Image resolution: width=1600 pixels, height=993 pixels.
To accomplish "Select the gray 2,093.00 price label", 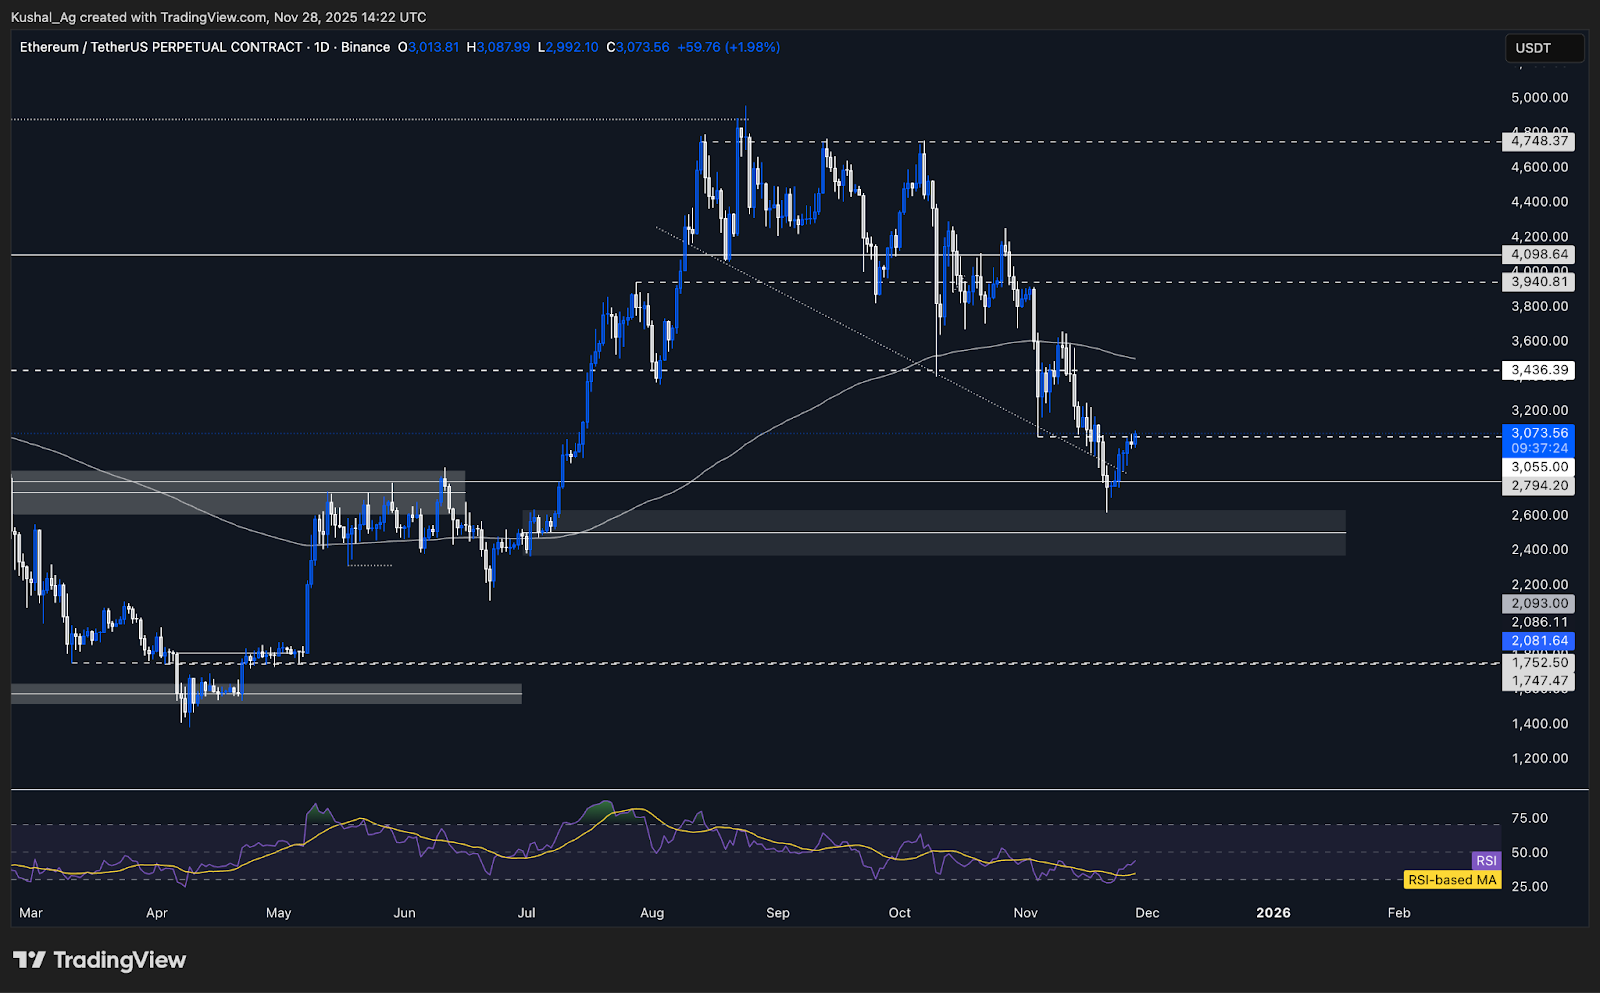I will (1538, 604).
